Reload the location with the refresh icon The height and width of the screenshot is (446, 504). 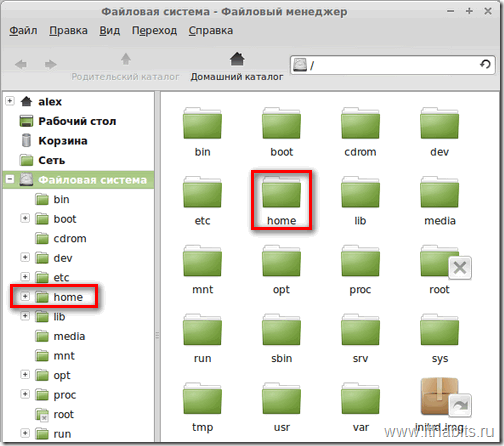pyautogui.click(x=485, y=64)
